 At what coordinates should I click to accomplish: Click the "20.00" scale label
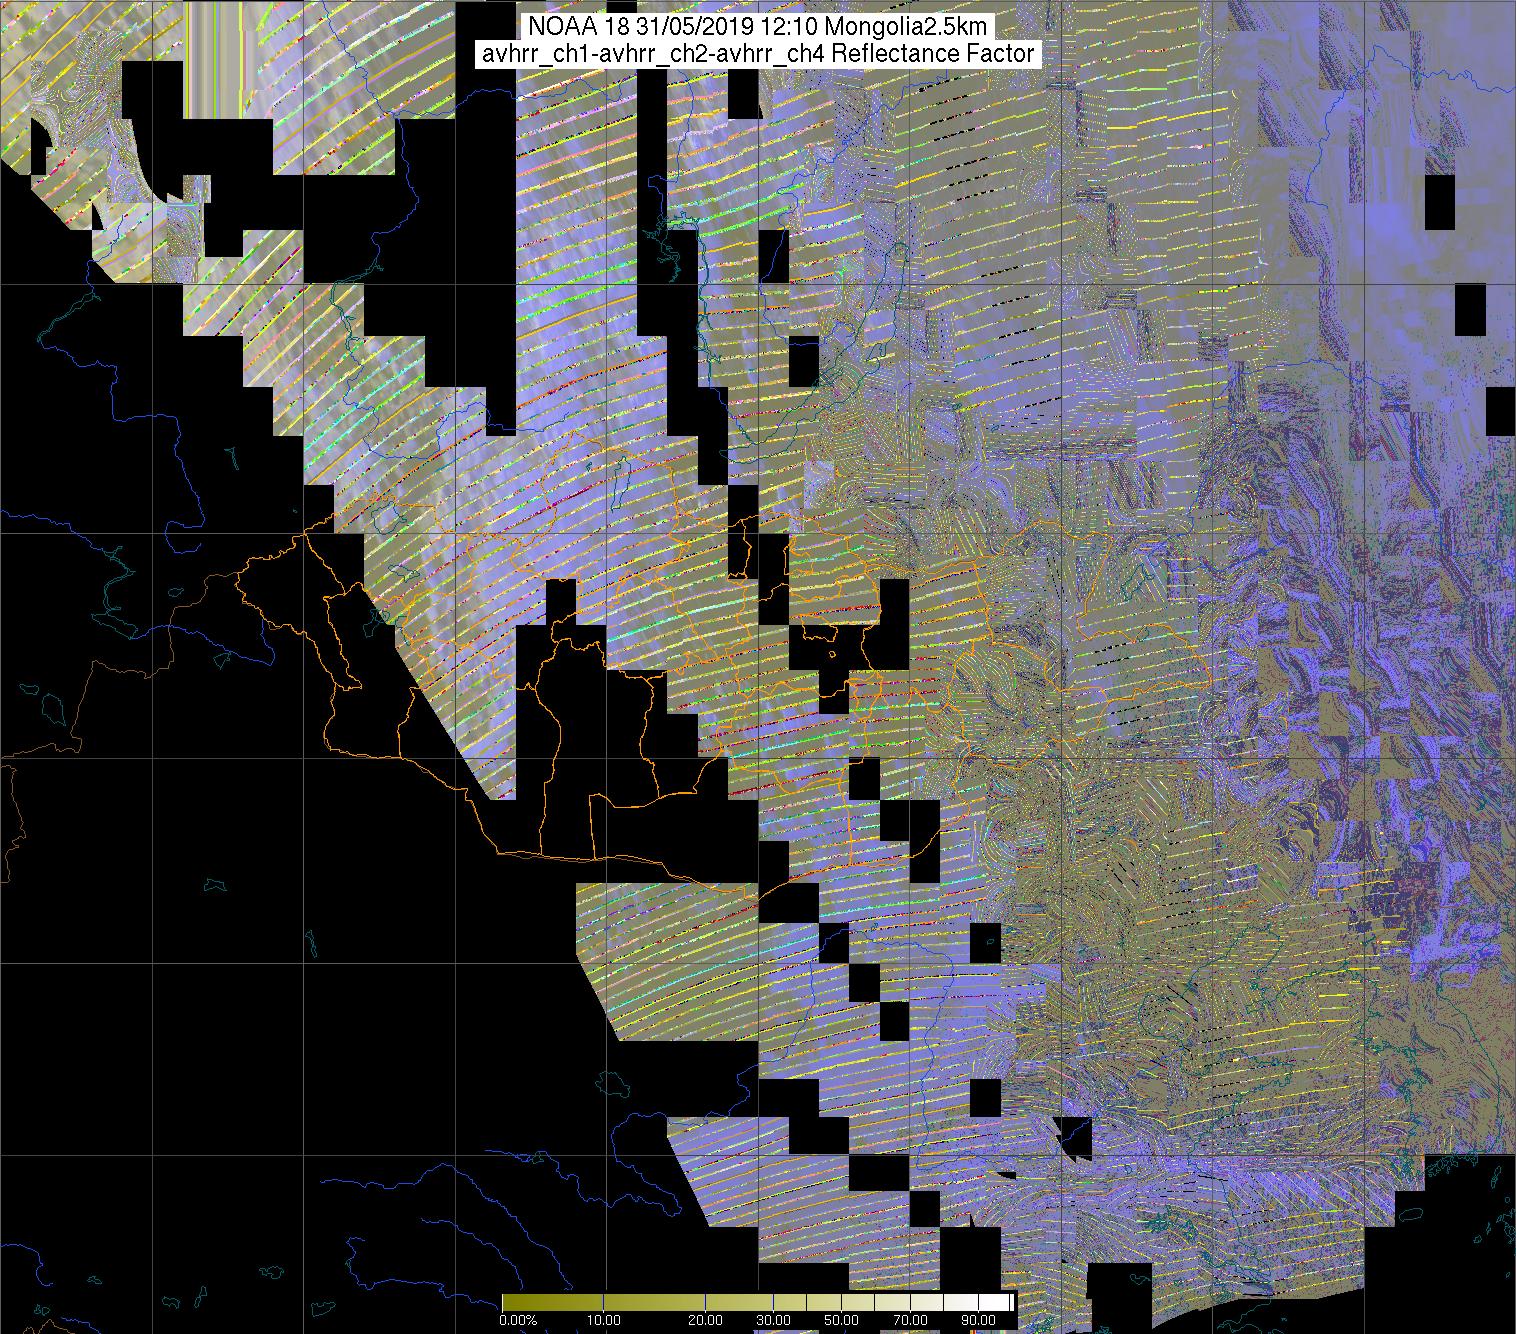[x=706, y=1321]
